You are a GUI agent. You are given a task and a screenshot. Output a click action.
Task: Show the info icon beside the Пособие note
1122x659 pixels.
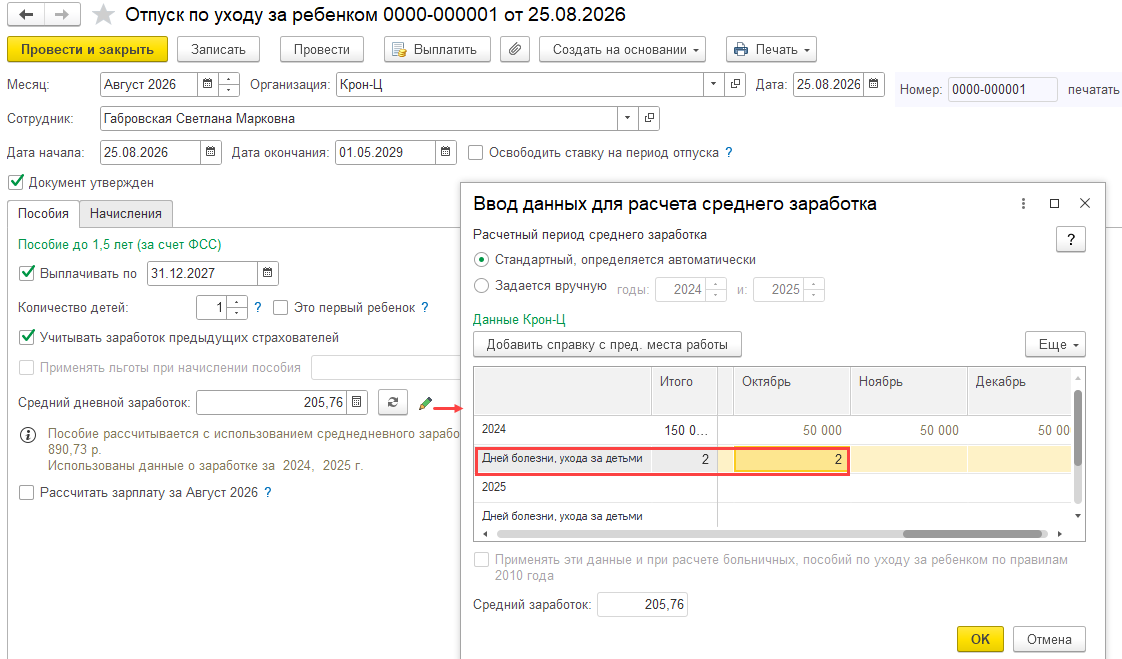28,435
